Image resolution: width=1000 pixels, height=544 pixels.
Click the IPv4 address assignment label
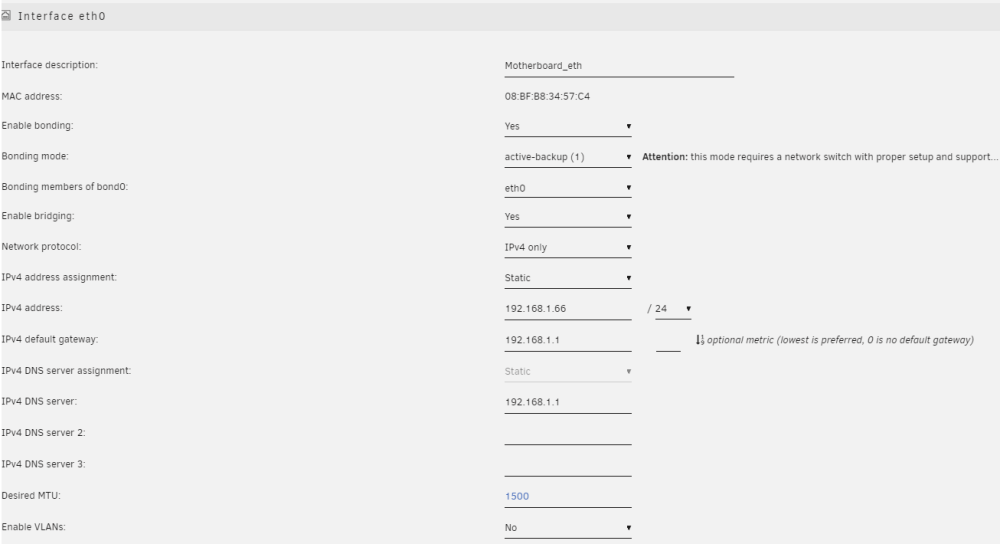pos(59,277)
